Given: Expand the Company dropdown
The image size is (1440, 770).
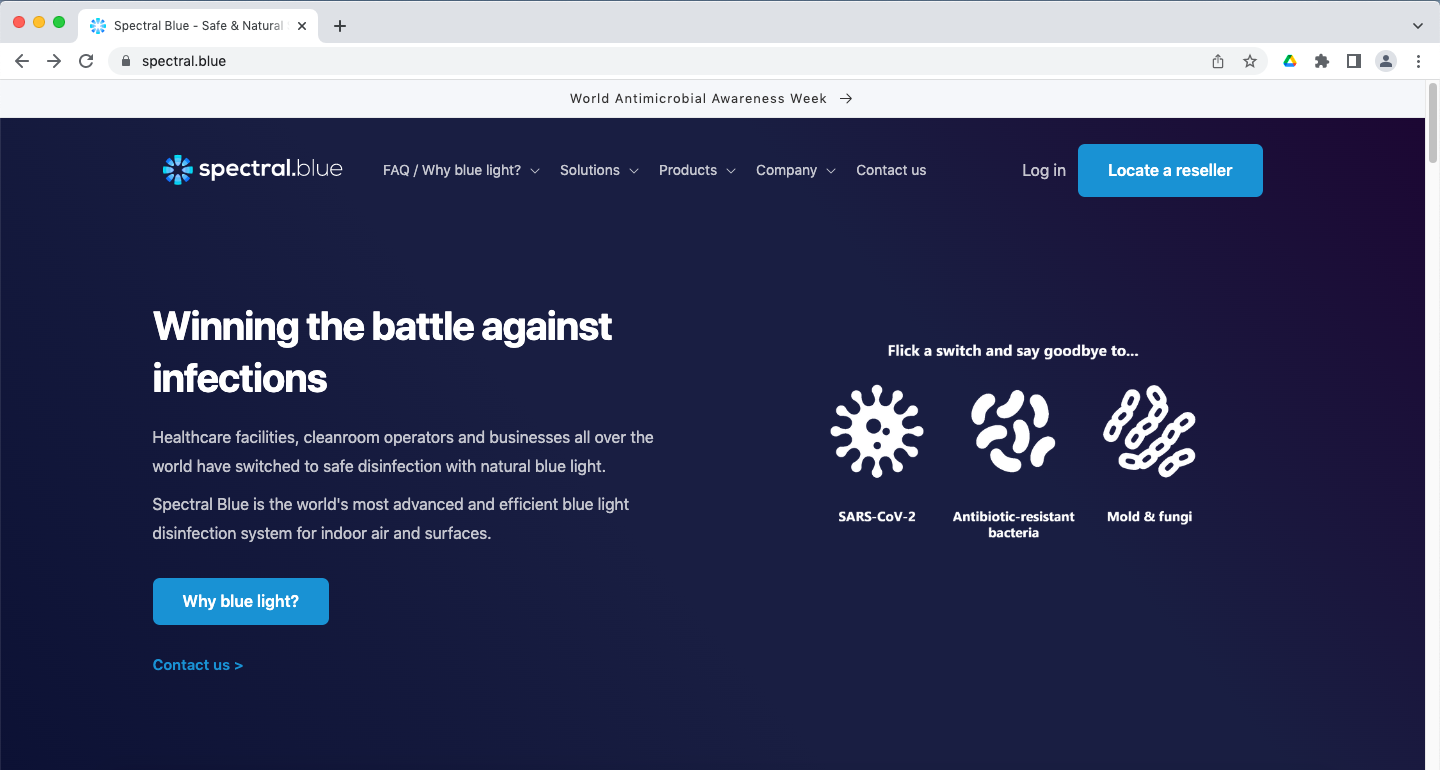Looking at the screenshot, I should 795,170.
